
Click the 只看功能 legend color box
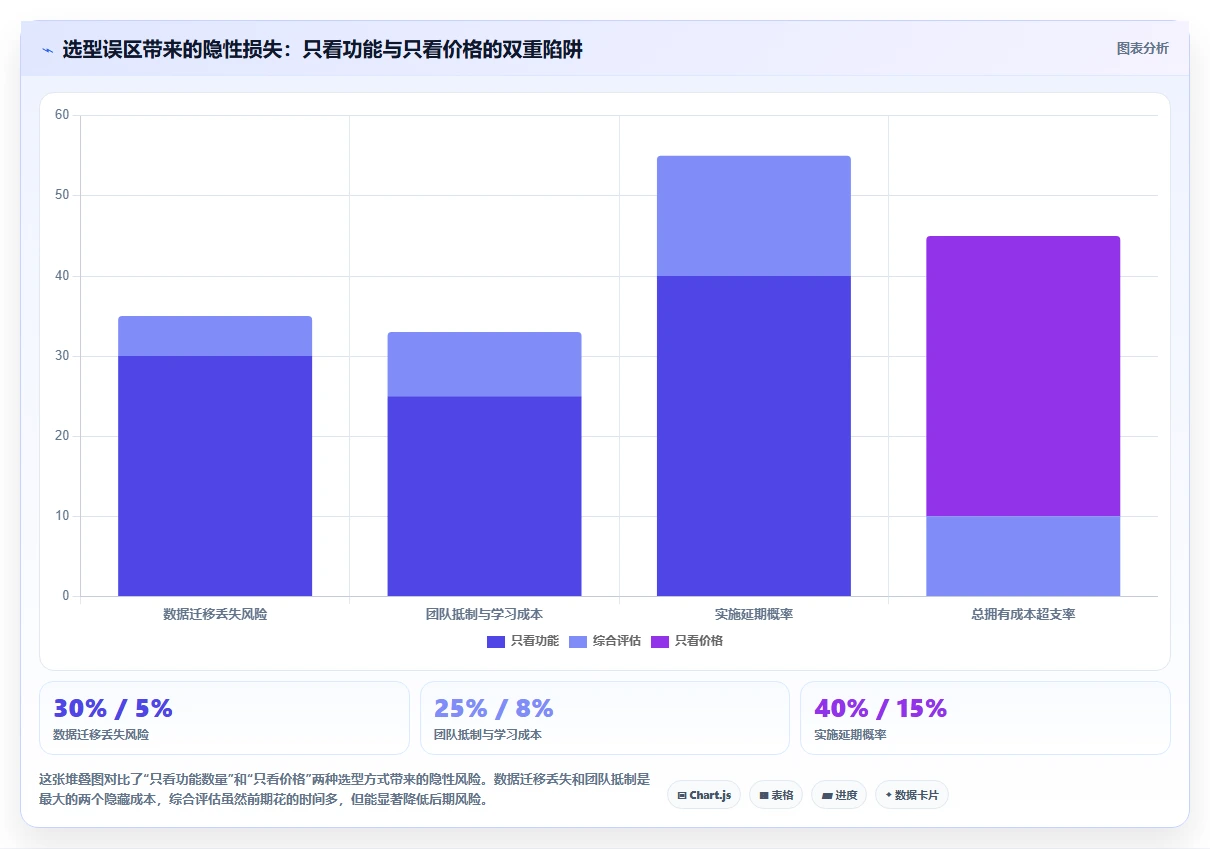pyautogui.click(x=496, y=641)
